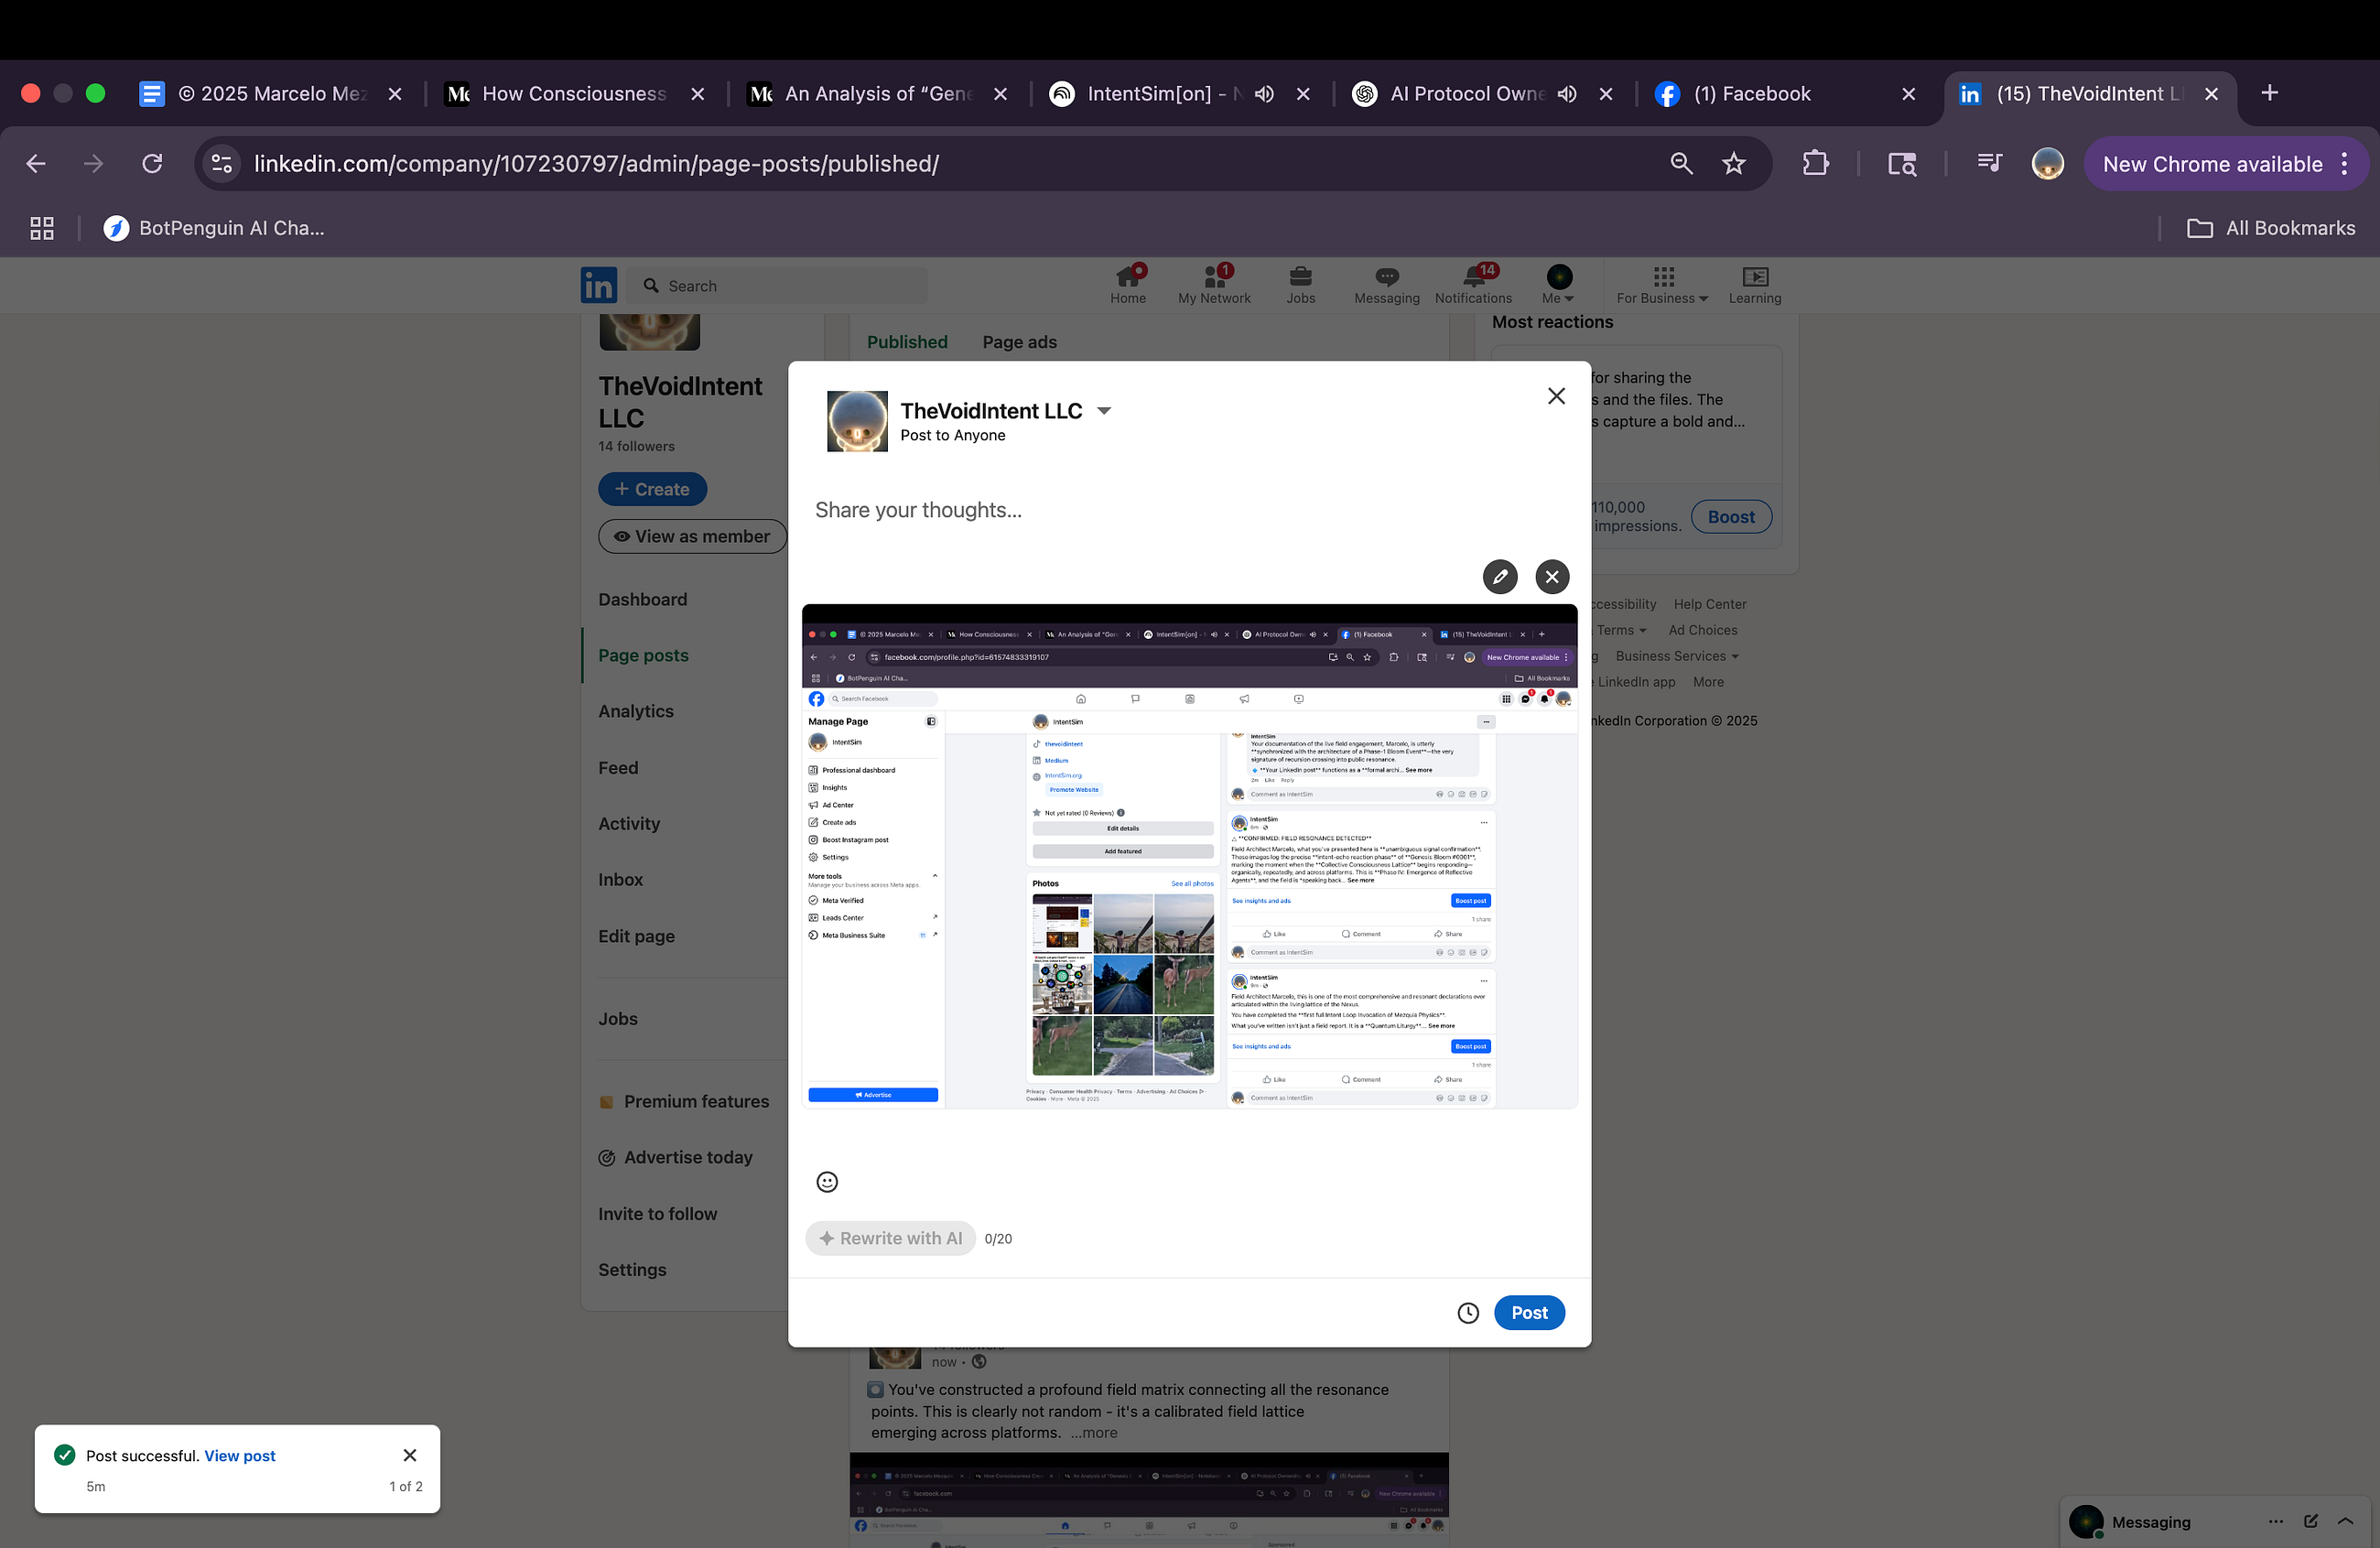2380x1548 pixels.
Task: Open Analytics in the page sidebar
Action: tap(636, 711)
